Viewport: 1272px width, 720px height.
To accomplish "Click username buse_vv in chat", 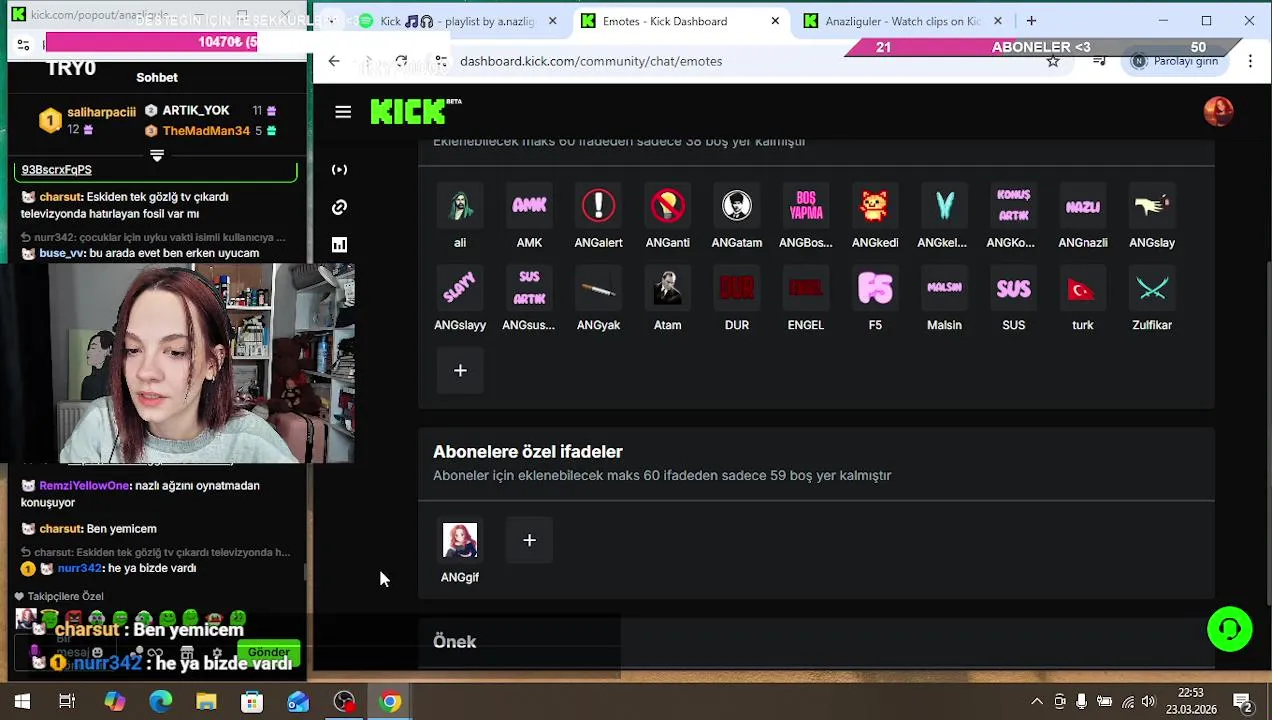I will 61,254.
